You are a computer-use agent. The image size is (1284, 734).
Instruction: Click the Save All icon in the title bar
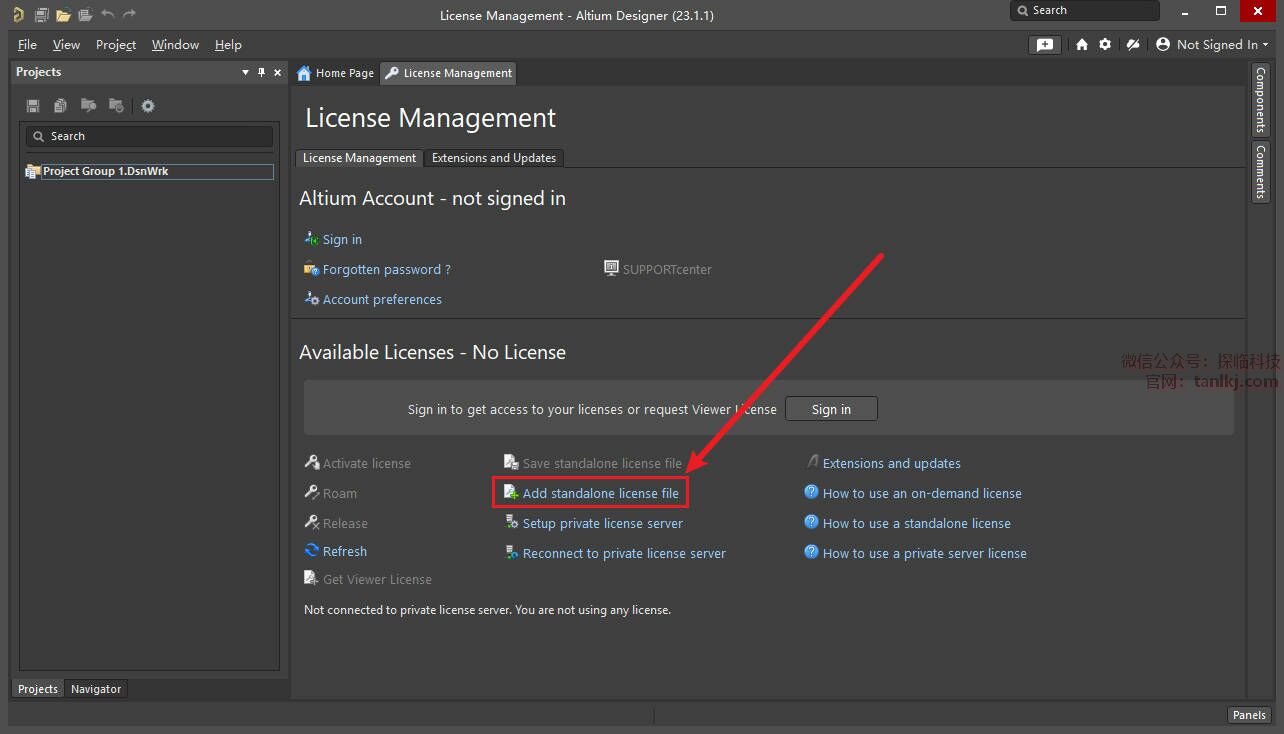[41, 15]
